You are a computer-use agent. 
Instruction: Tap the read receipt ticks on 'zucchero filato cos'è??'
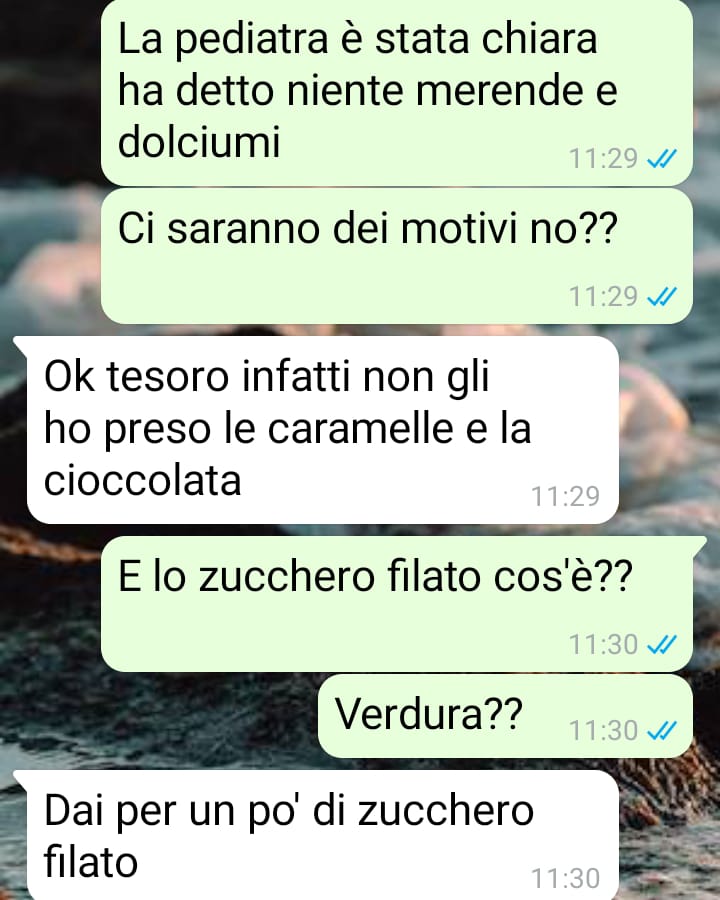[661, 645]
